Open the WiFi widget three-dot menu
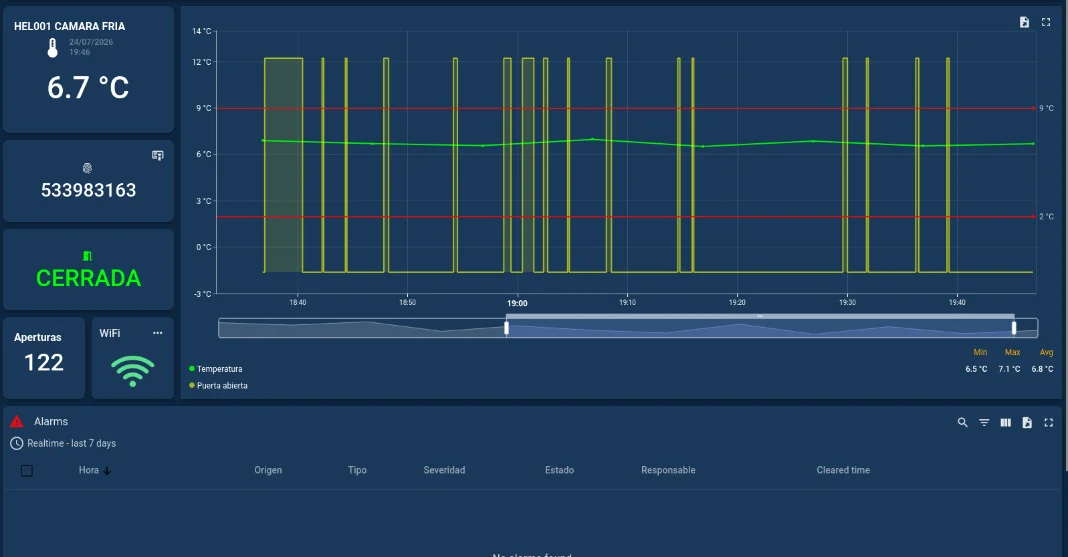This screenshot has width=1068, height=557. tap(157, 333)
